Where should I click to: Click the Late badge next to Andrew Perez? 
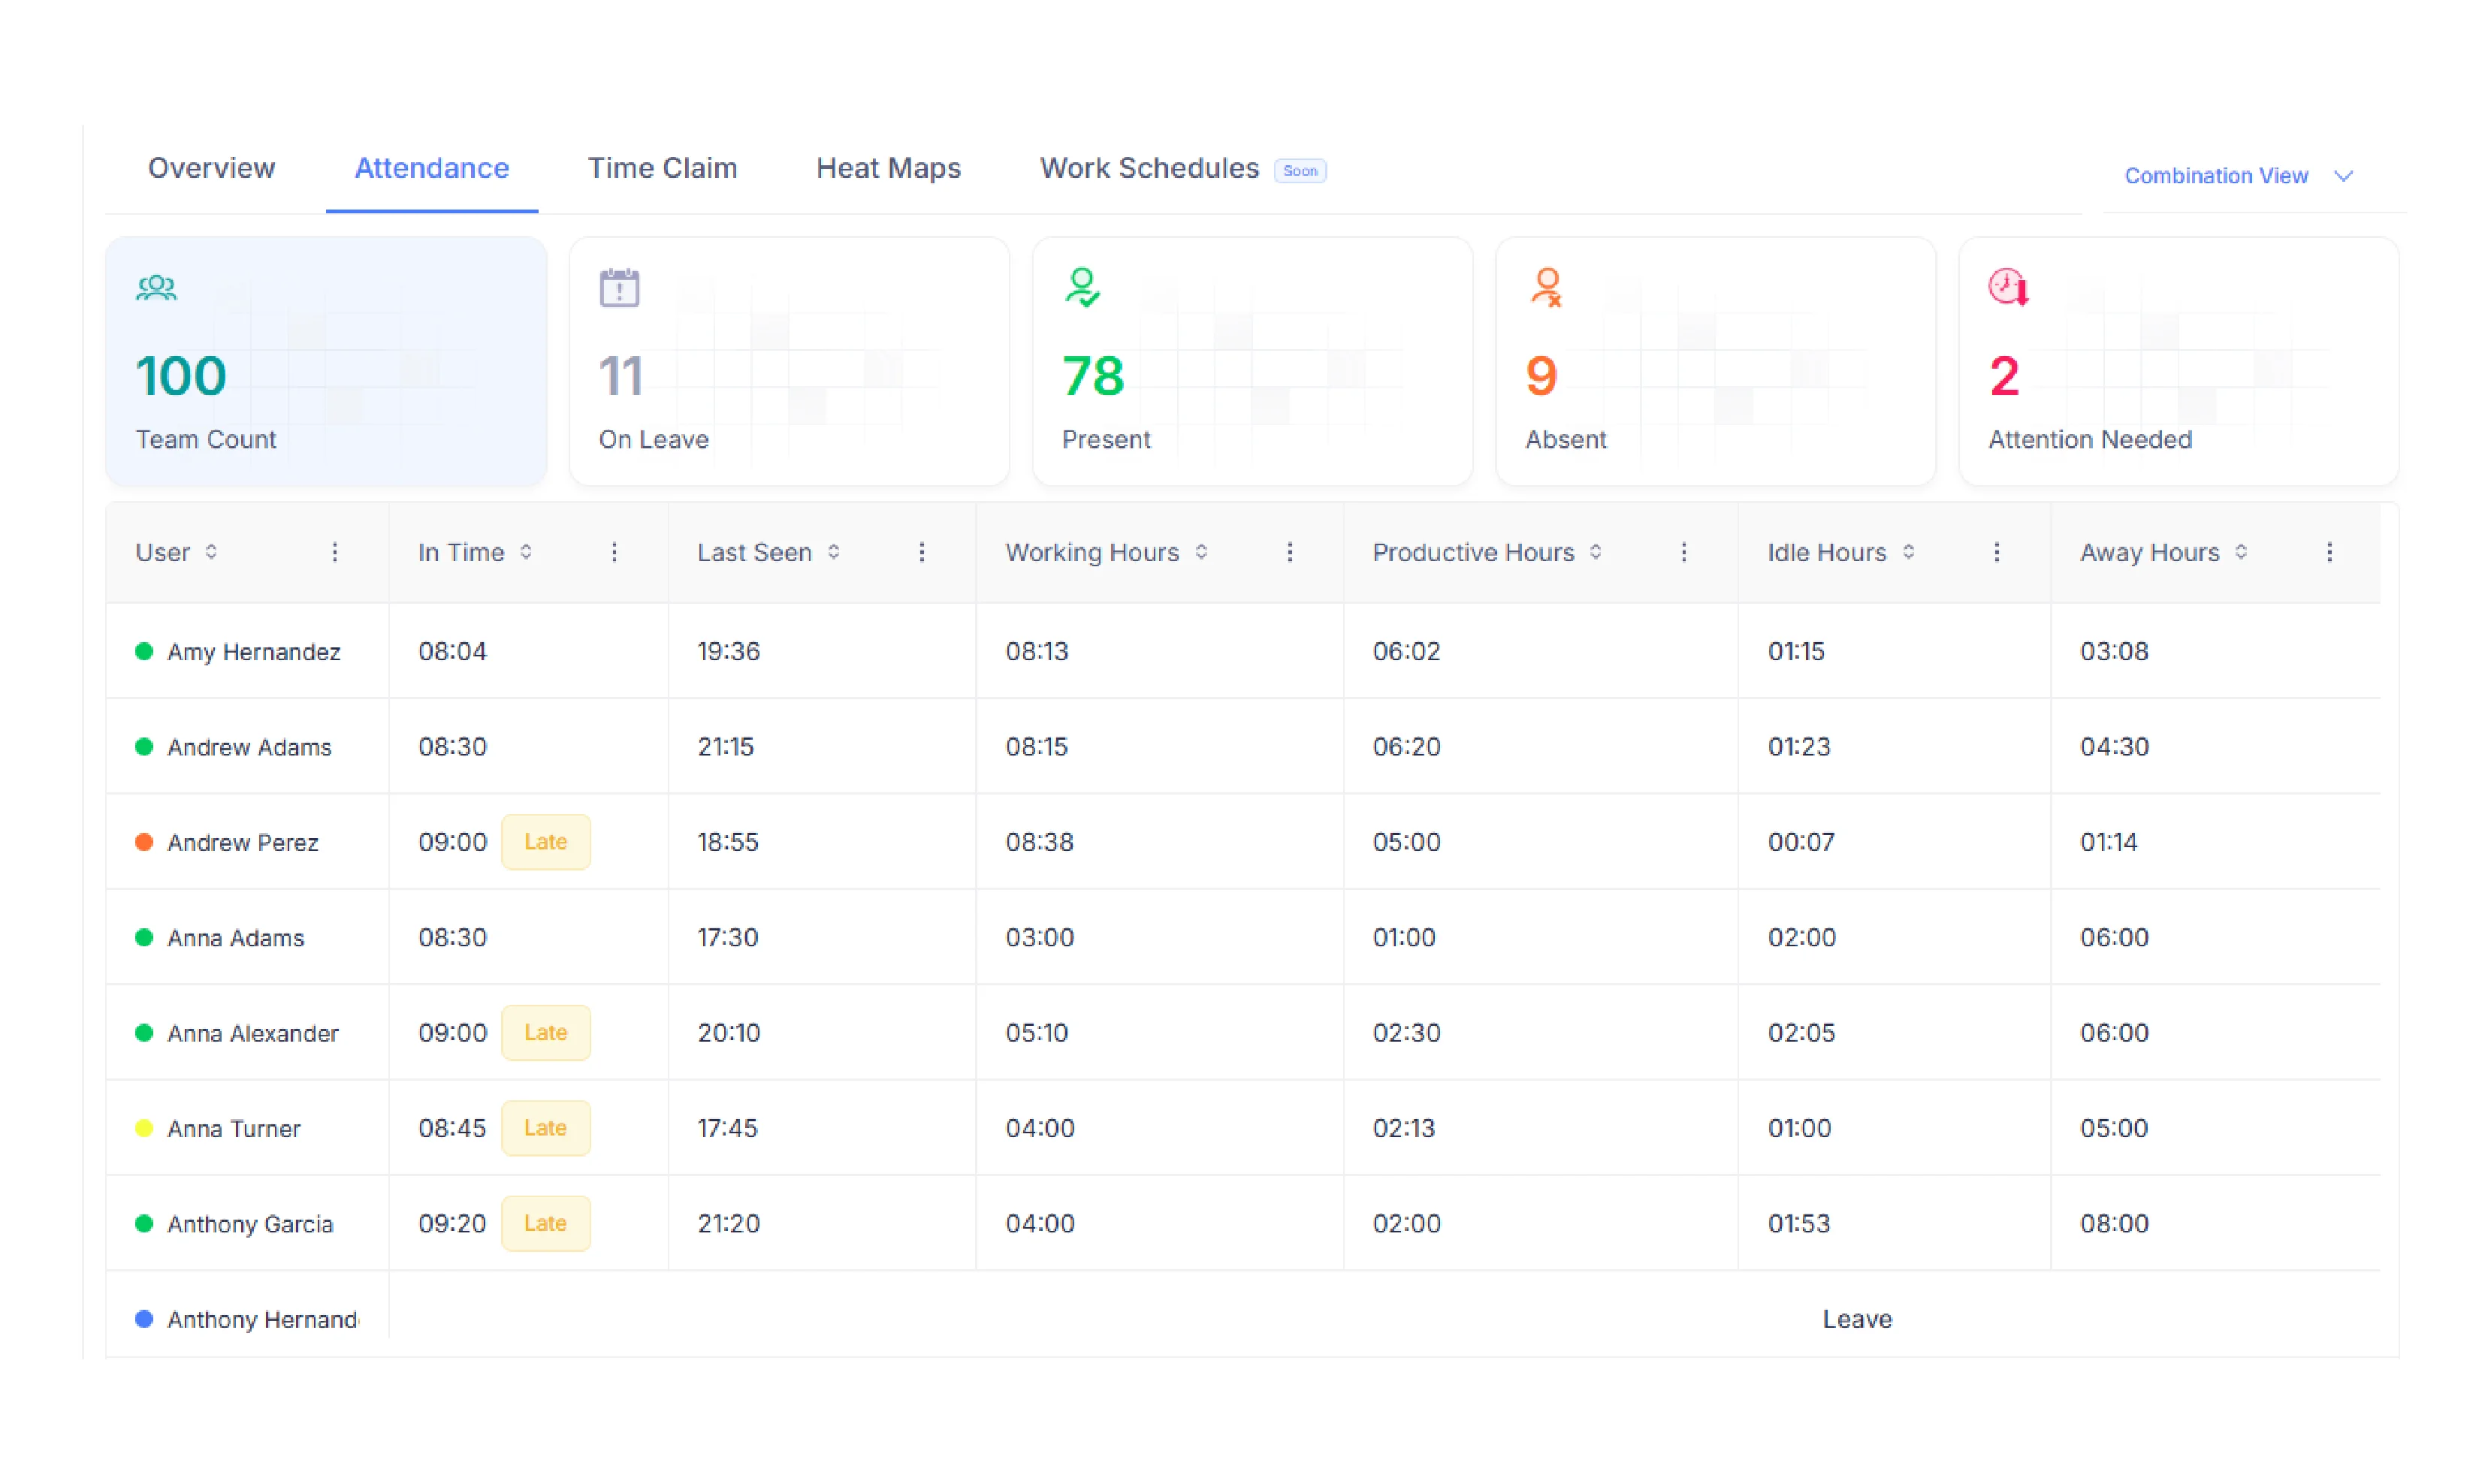pyautogui.click(x=546, y=841)
